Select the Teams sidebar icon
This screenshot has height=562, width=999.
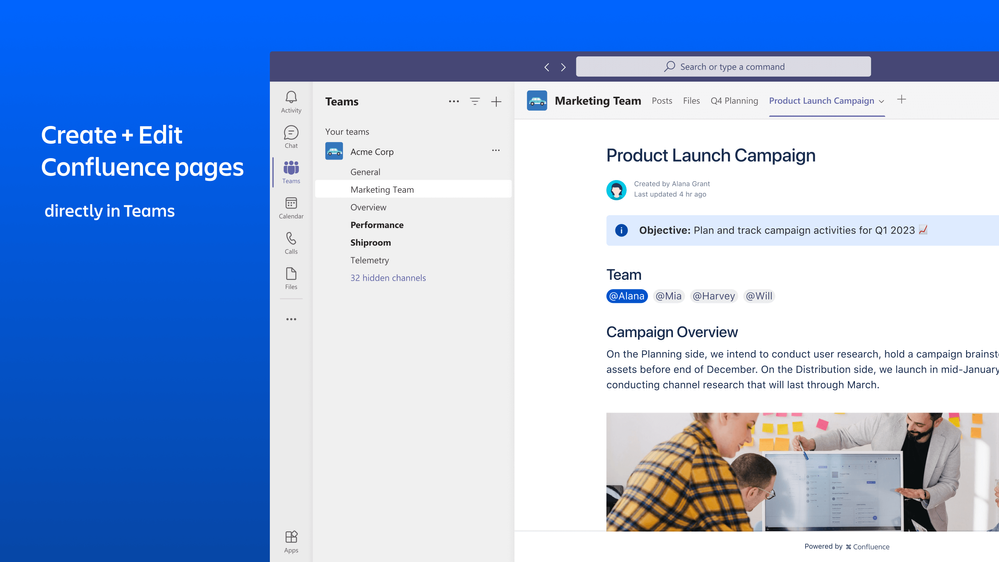pyautogui.click(x=291, y=172)
